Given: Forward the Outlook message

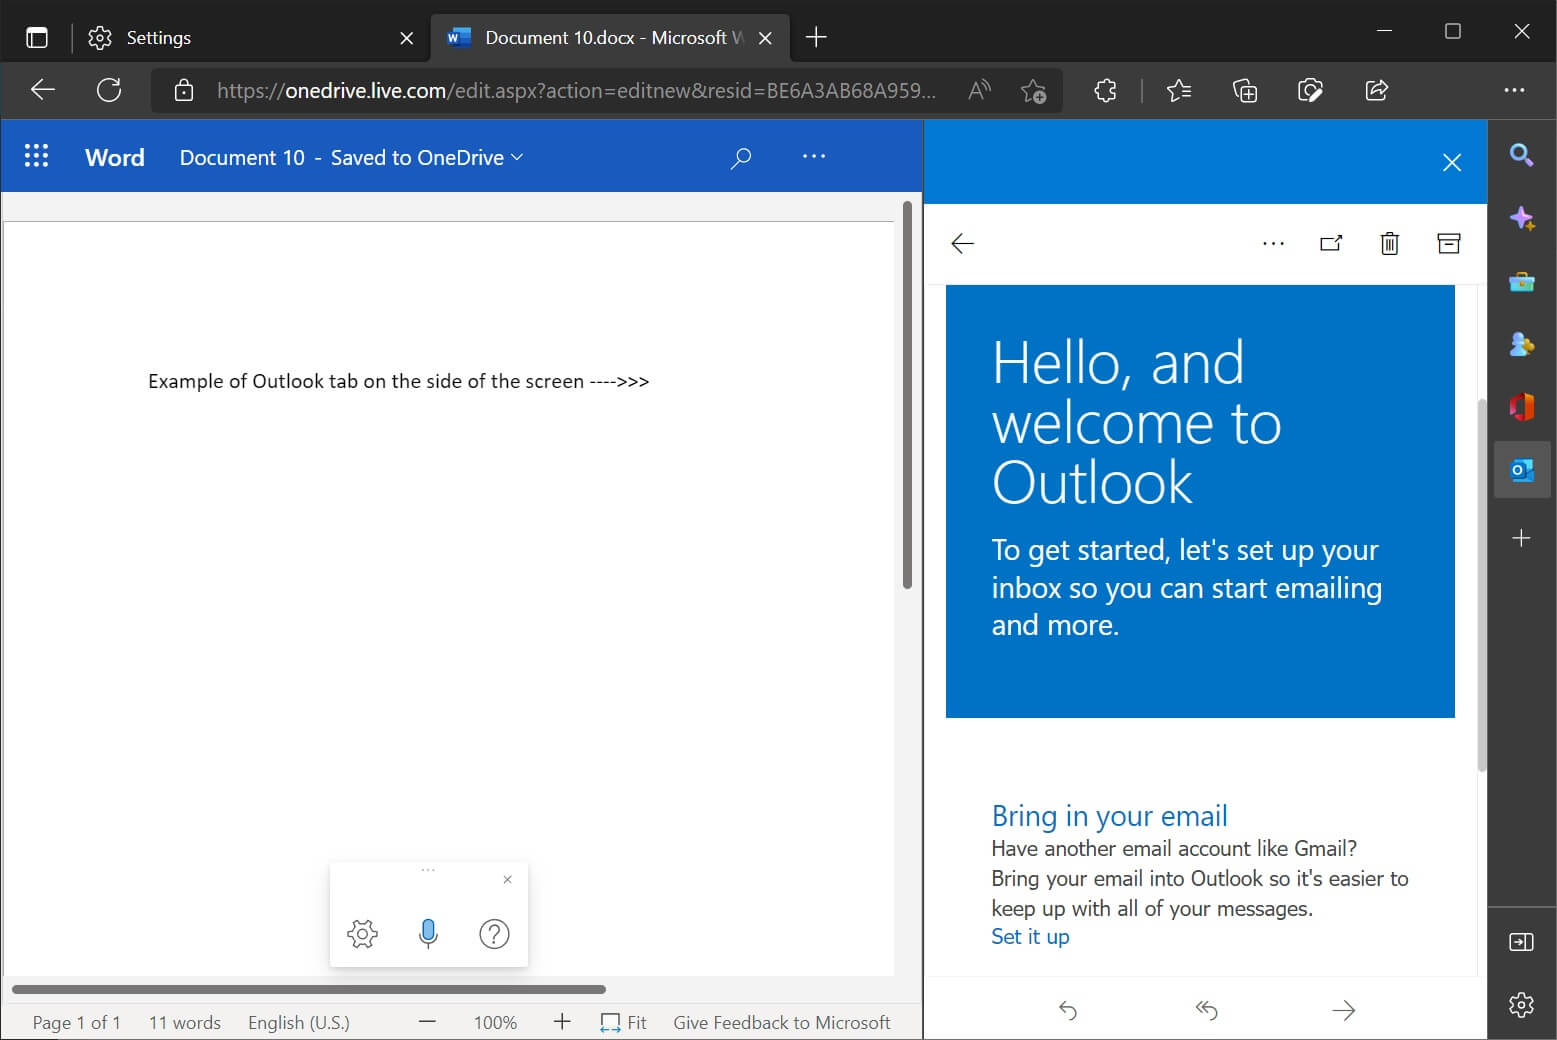Looking at the screenshot, I should (x=1344, y=1010).
